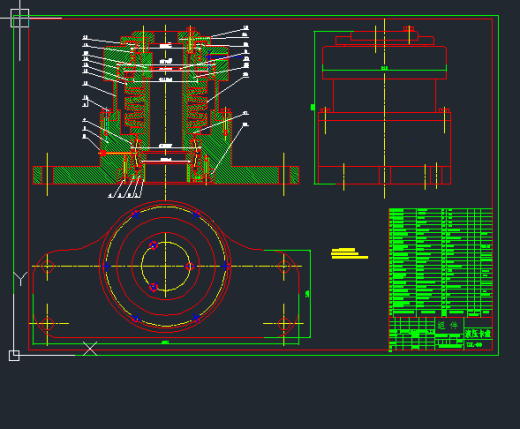Select the upper-right mounting hole in the top view
This screenshot has height=429, width=520.
pos(284,266)
